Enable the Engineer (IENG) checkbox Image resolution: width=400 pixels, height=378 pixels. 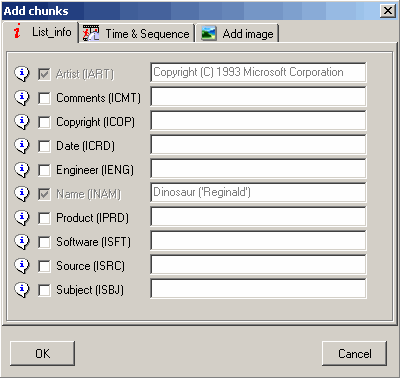pos(44,170)
